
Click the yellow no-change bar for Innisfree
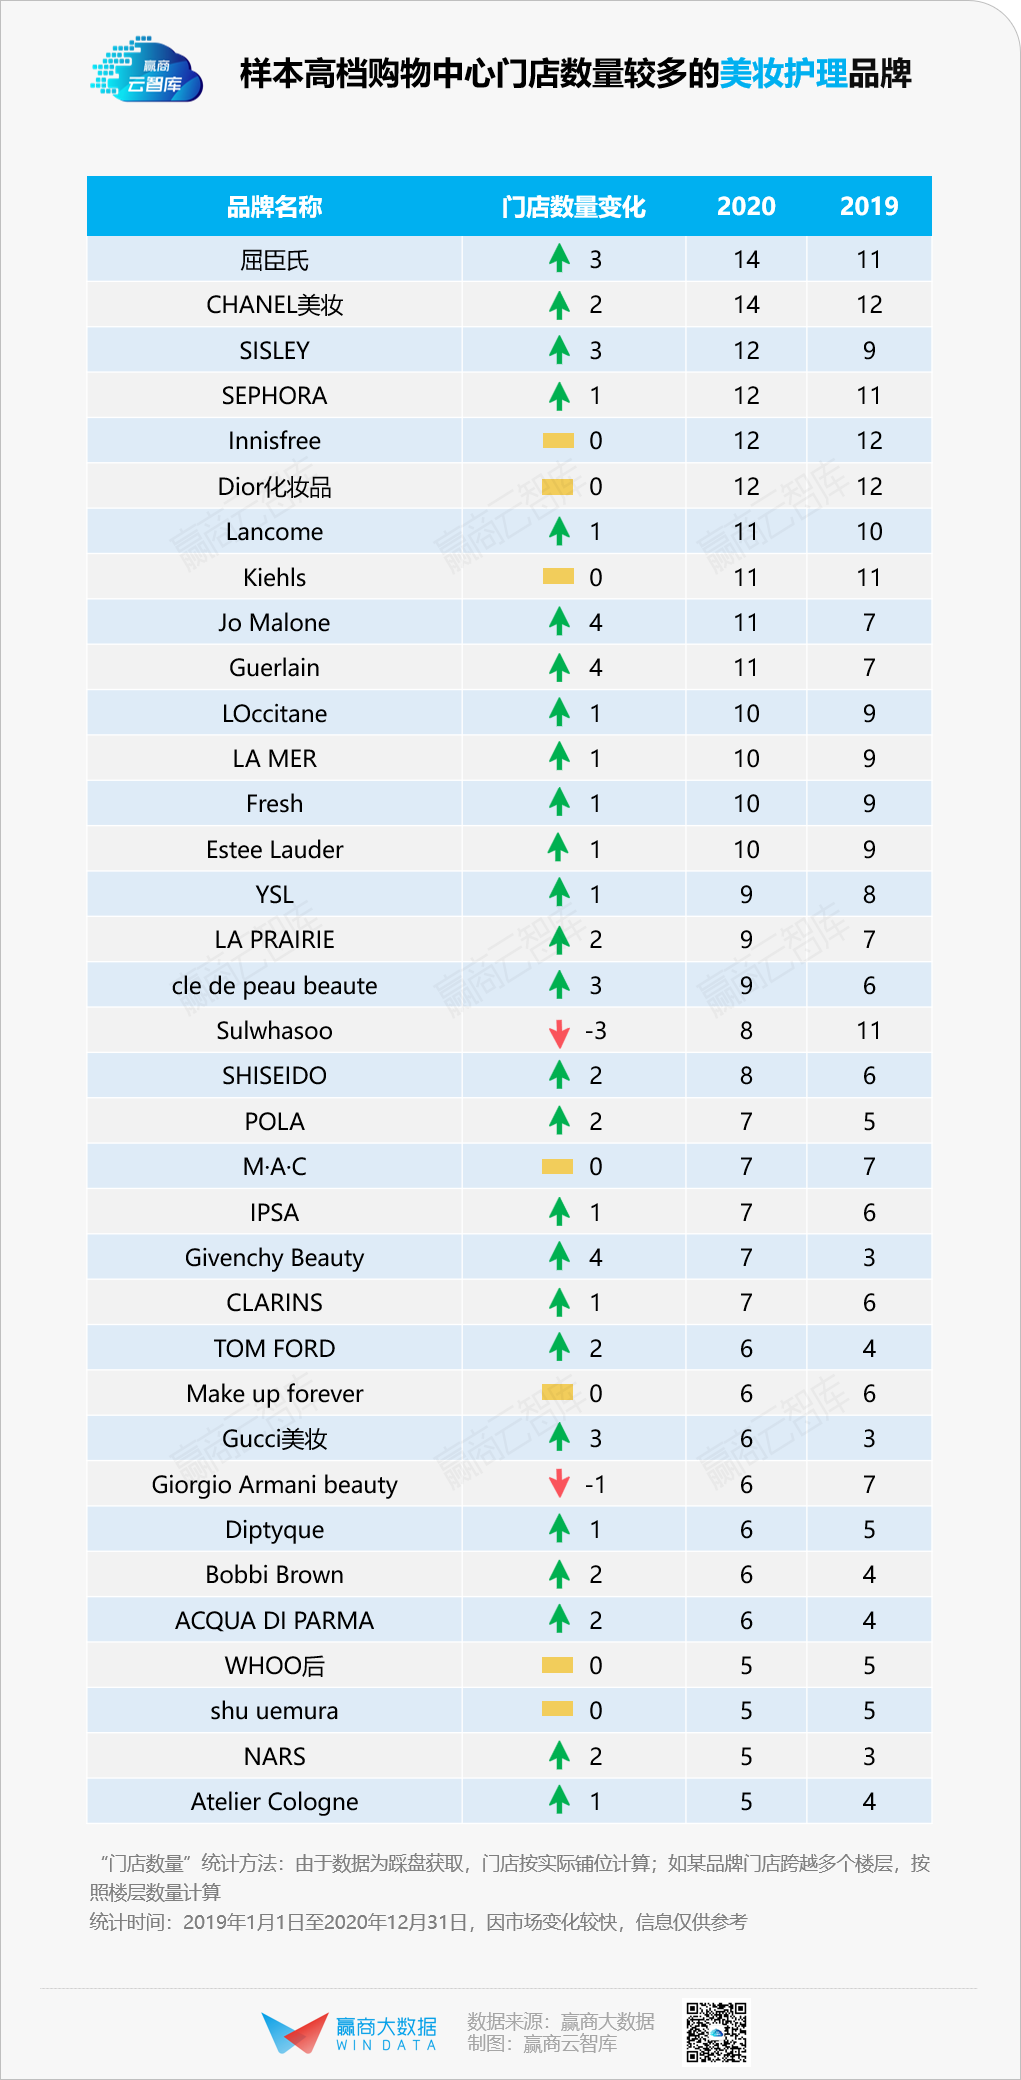(558, 441)
